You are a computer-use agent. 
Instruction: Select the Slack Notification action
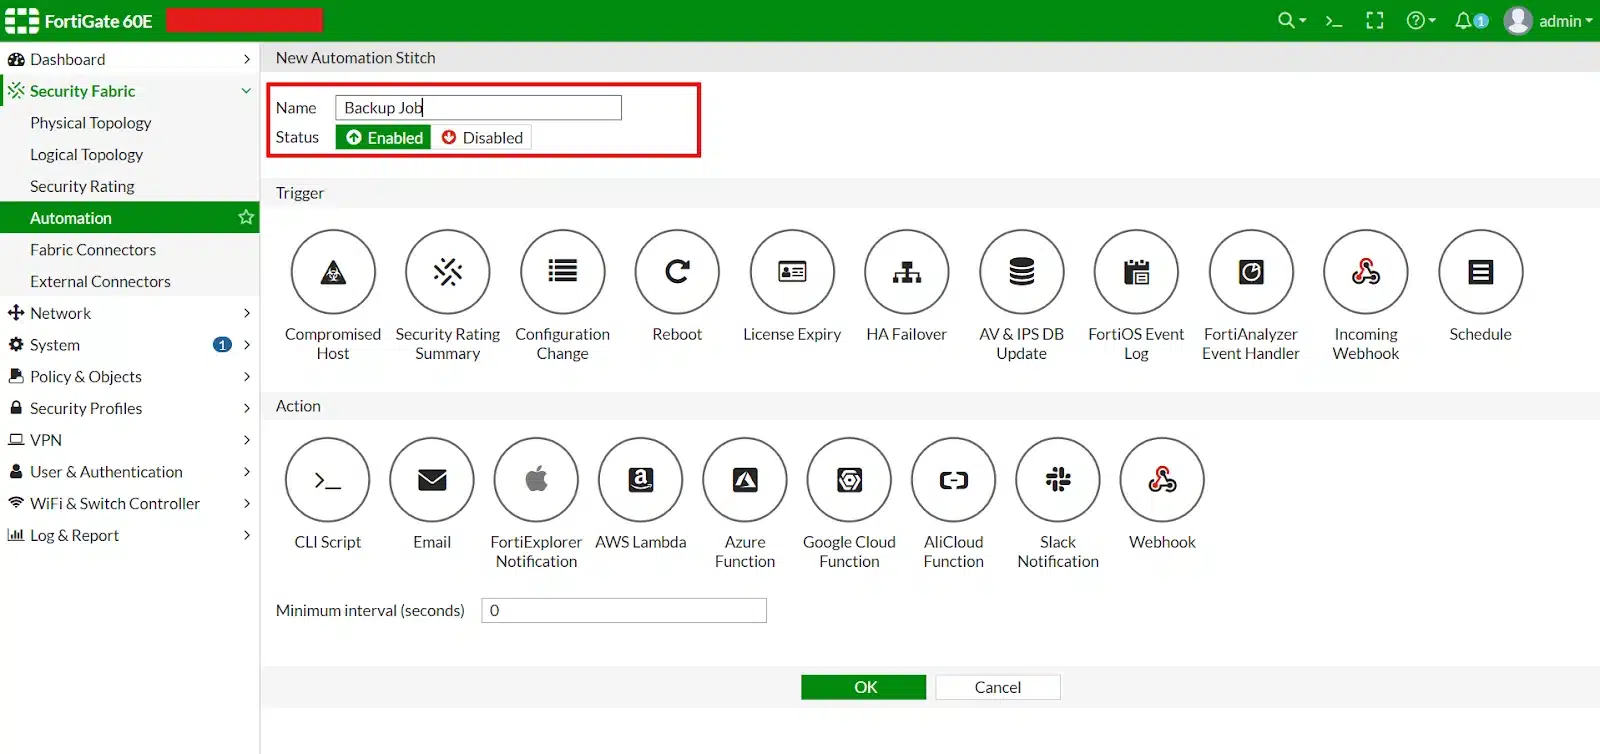point(1057,480)
